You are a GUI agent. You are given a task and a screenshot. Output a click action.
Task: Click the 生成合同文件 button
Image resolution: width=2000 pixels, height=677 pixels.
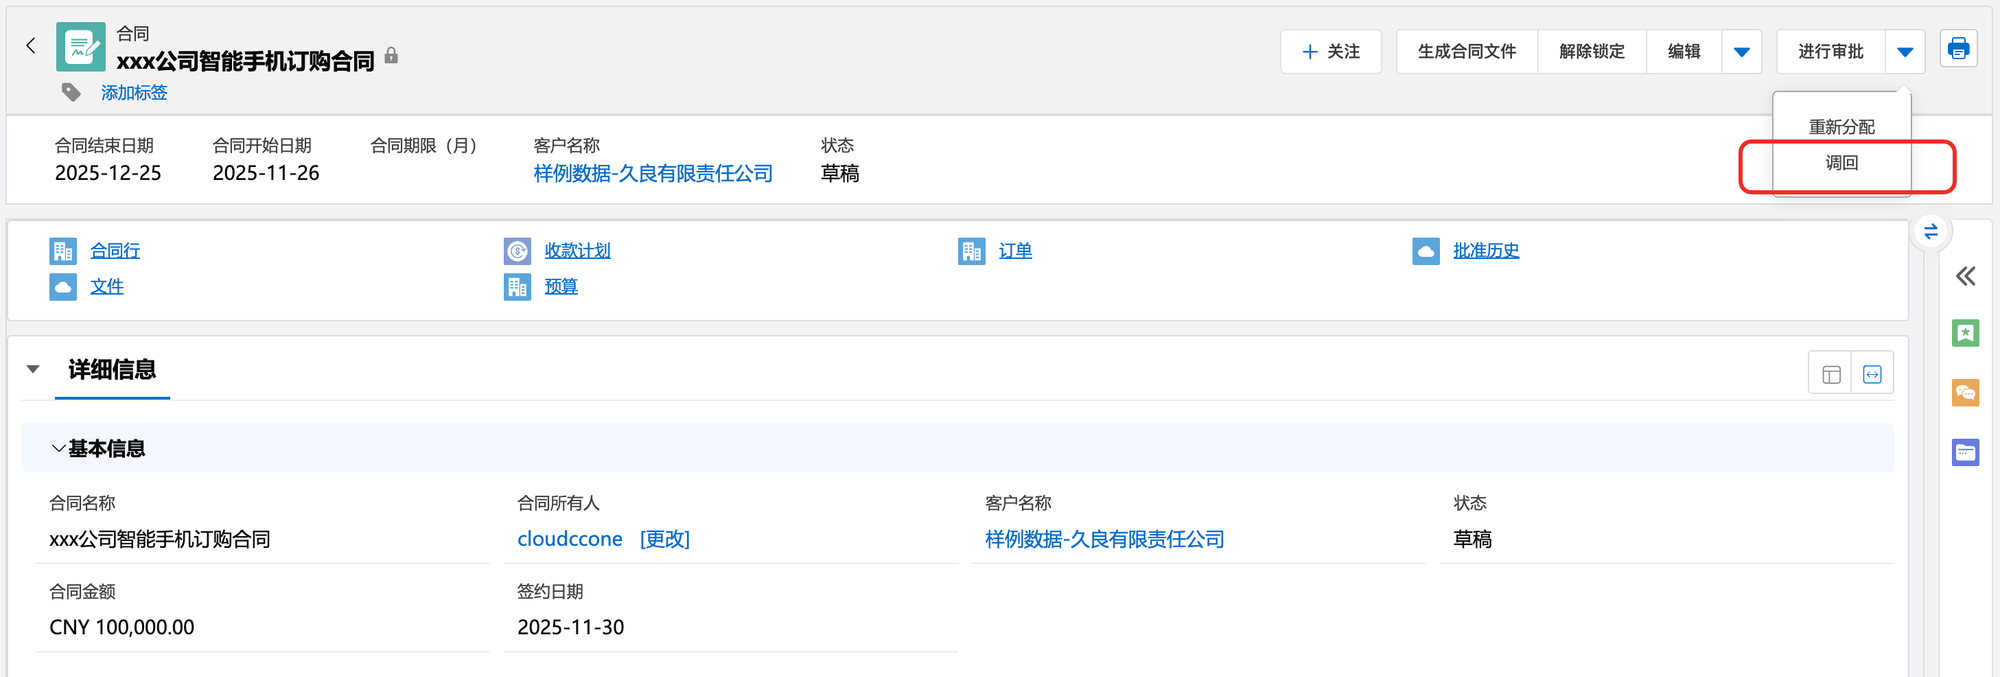click(1466, 52)
